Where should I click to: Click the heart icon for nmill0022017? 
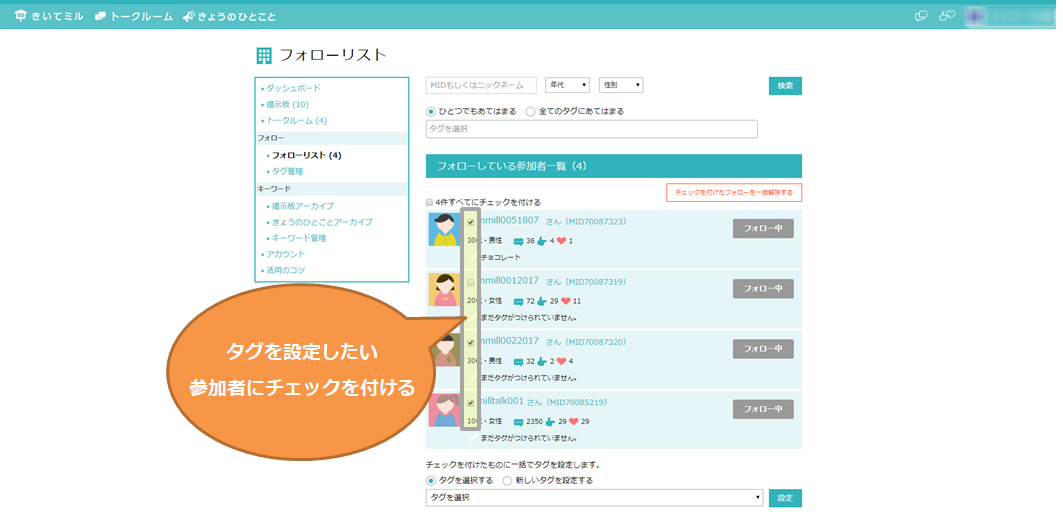point(562,361)
